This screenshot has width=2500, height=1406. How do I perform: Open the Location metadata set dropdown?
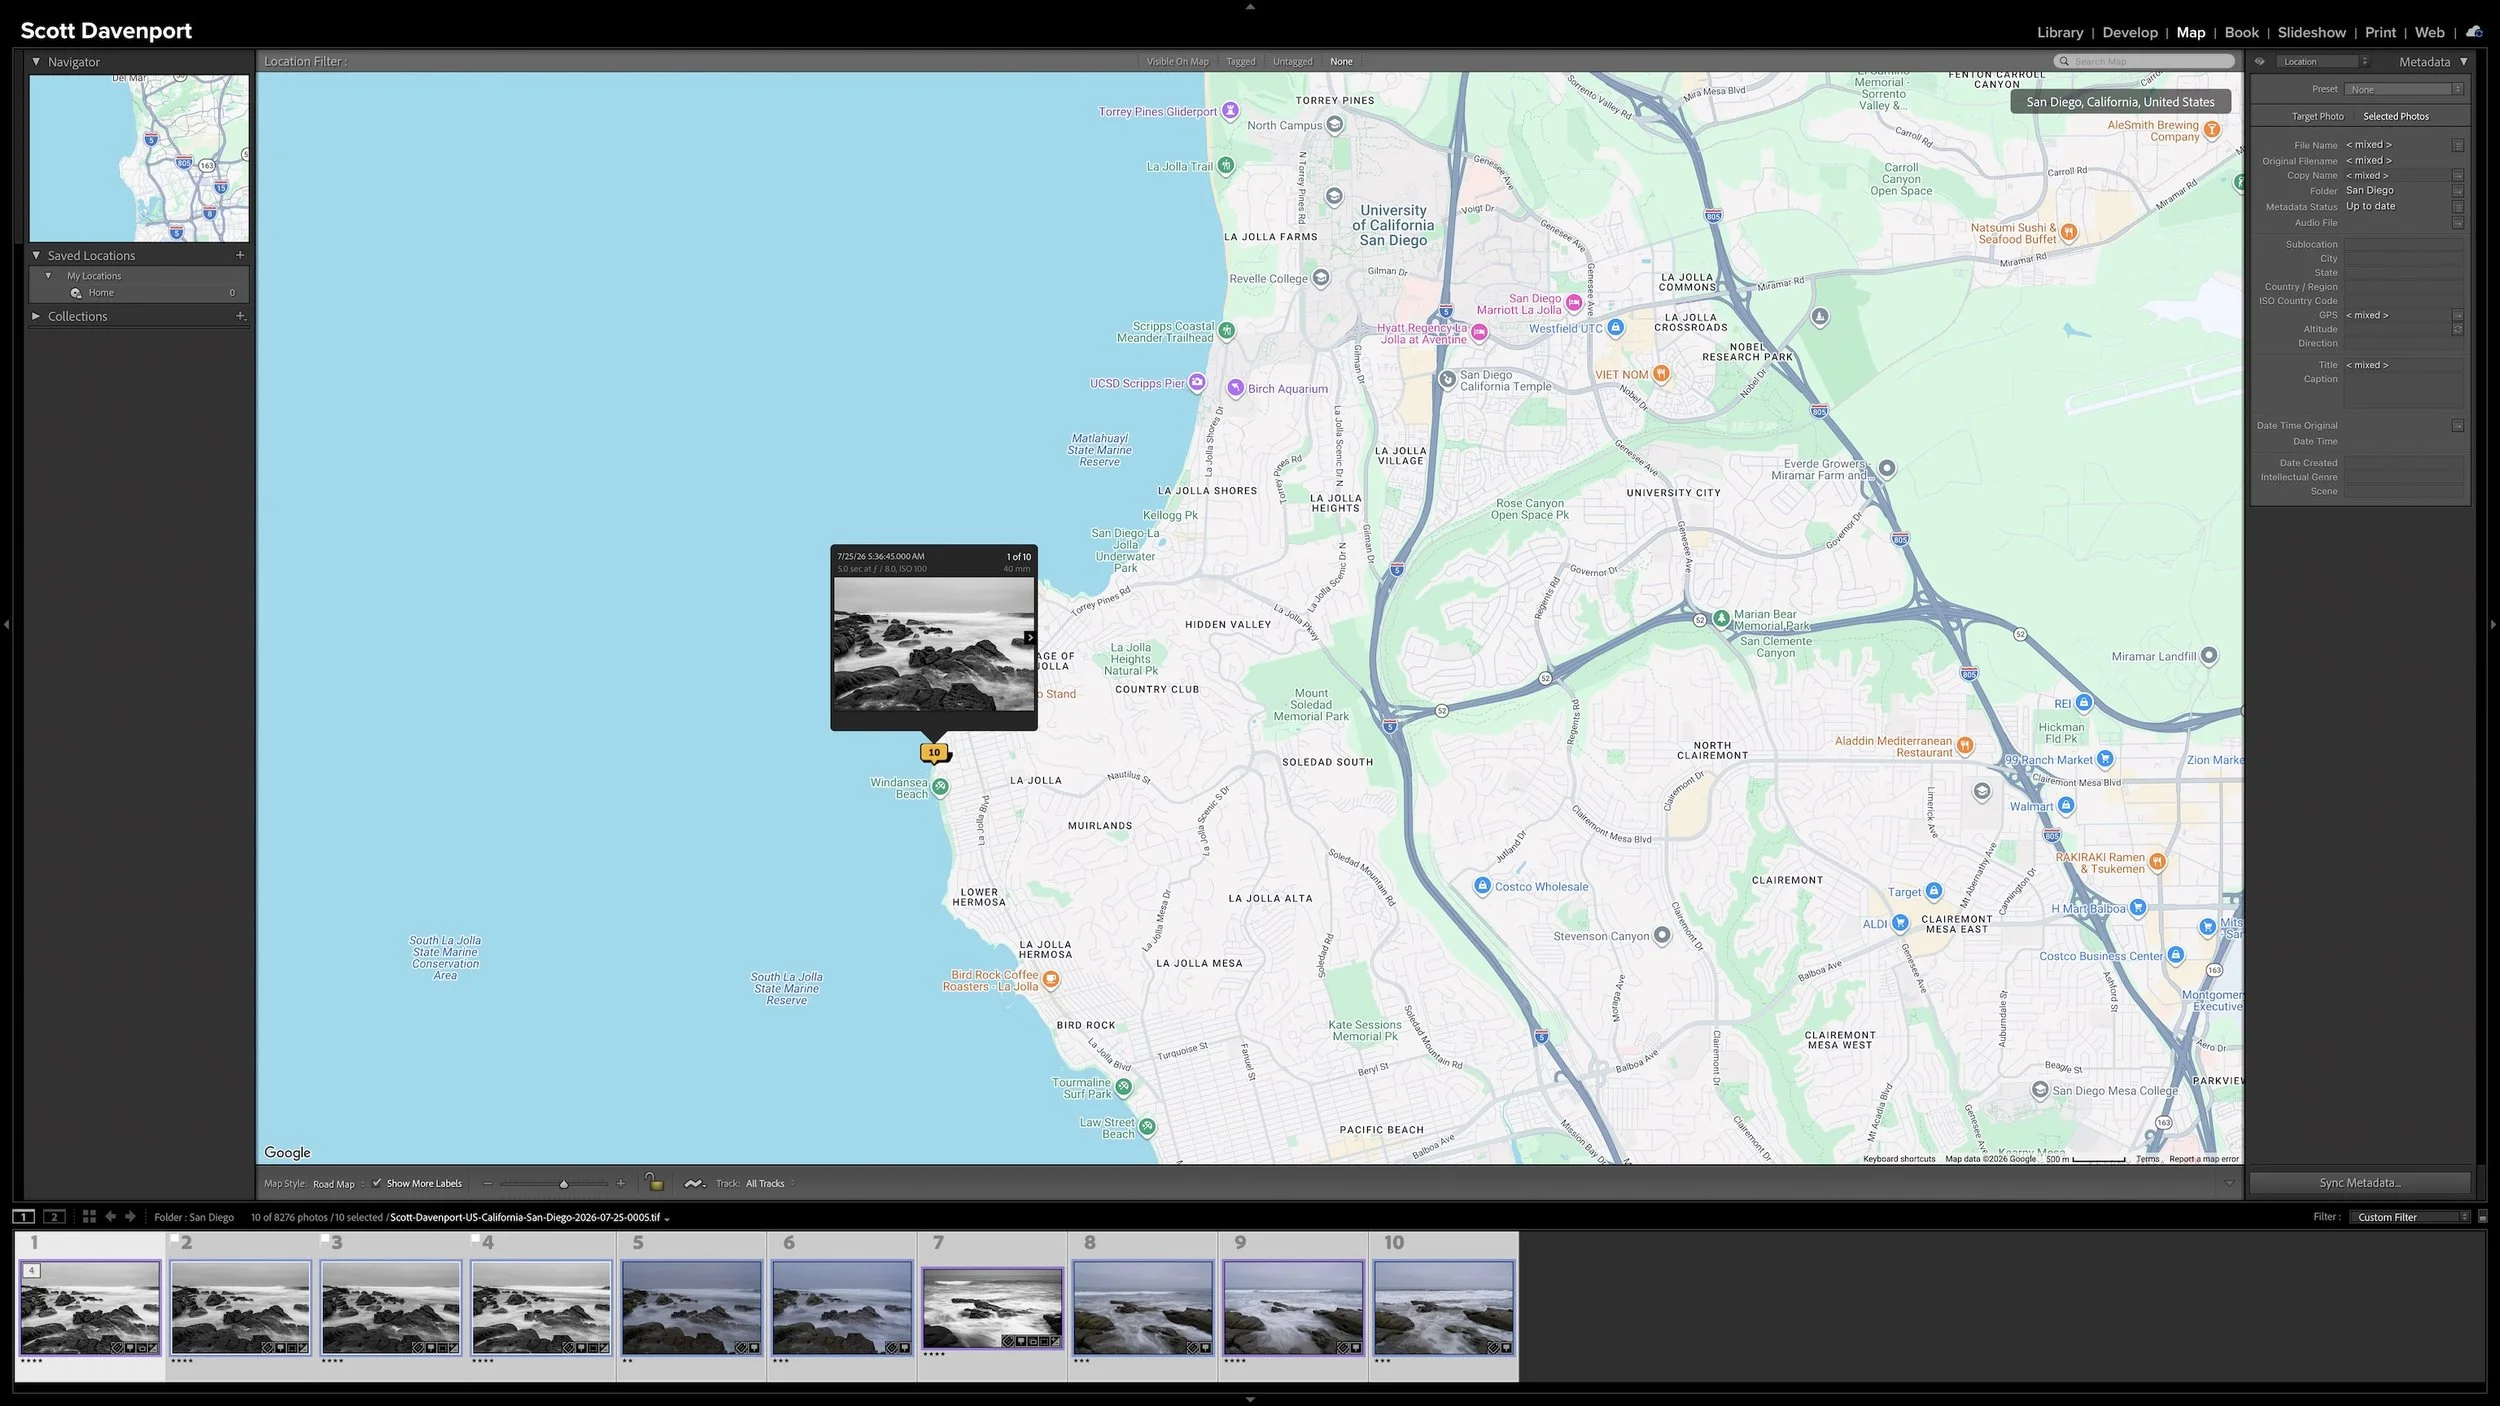pos(2323,61)
